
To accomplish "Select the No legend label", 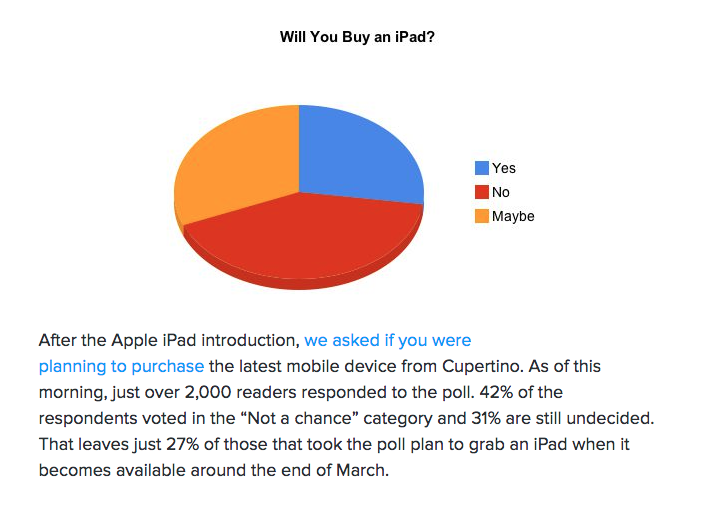I will (501, 192).
